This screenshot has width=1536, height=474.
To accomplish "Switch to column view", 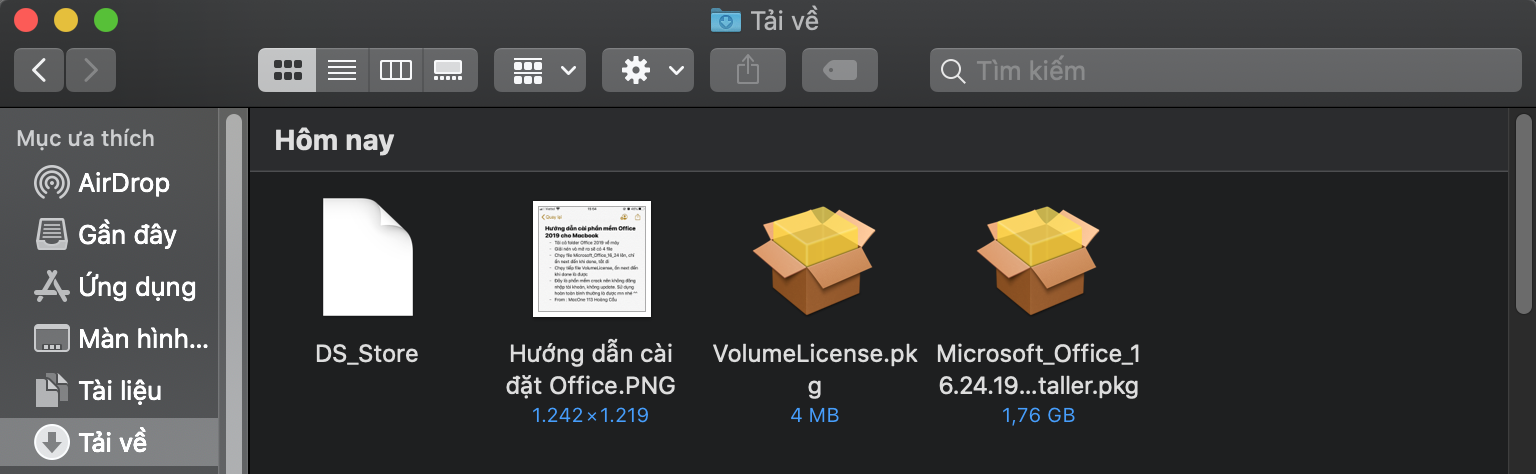I will (x=396, y=70).
